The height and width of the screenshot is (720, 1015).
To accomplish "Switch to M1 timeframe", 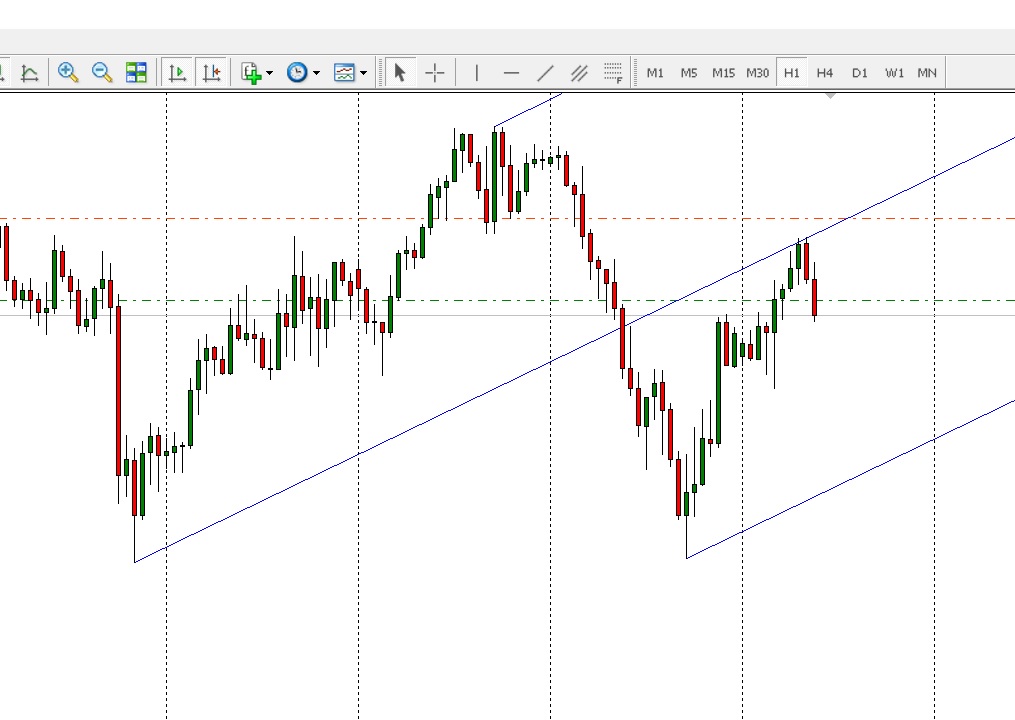I will tap(655, 73).
